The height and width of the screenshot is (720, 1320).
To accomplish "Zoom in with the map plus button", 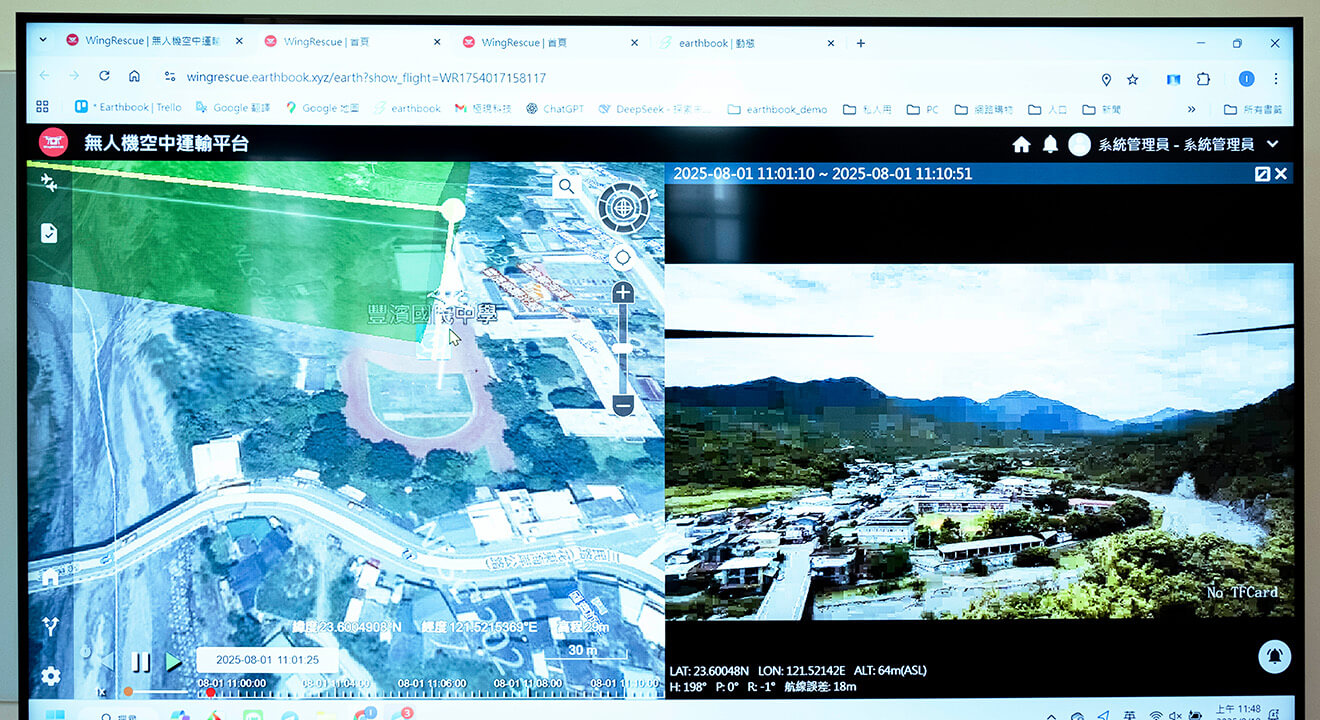I will 623,293.
